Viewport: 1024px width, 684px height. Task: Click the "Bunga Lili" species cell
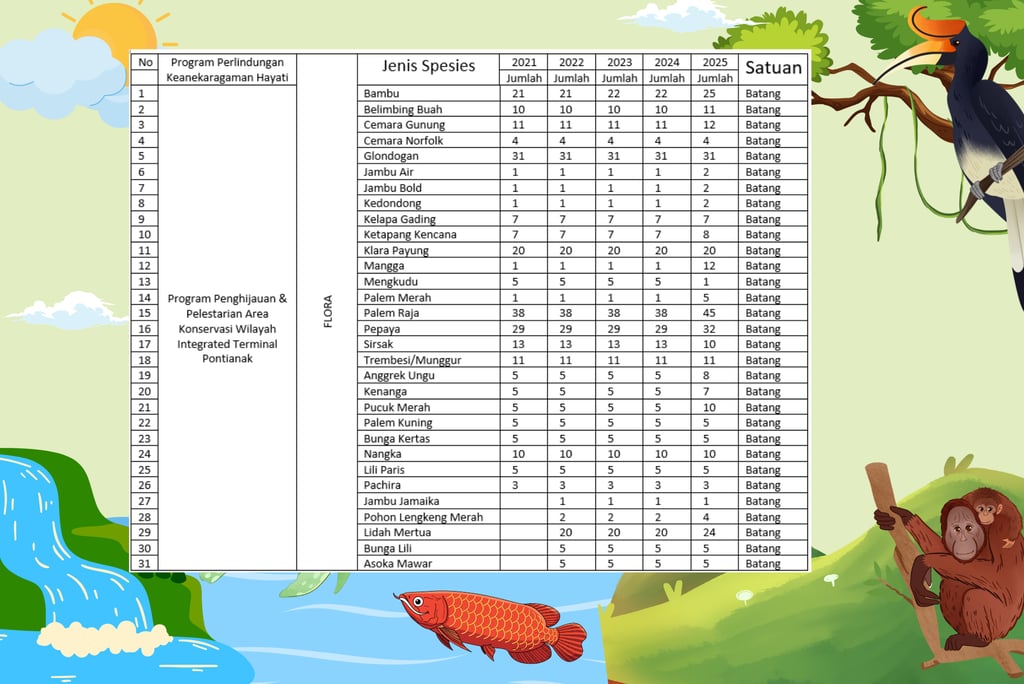tap(428, 548)
